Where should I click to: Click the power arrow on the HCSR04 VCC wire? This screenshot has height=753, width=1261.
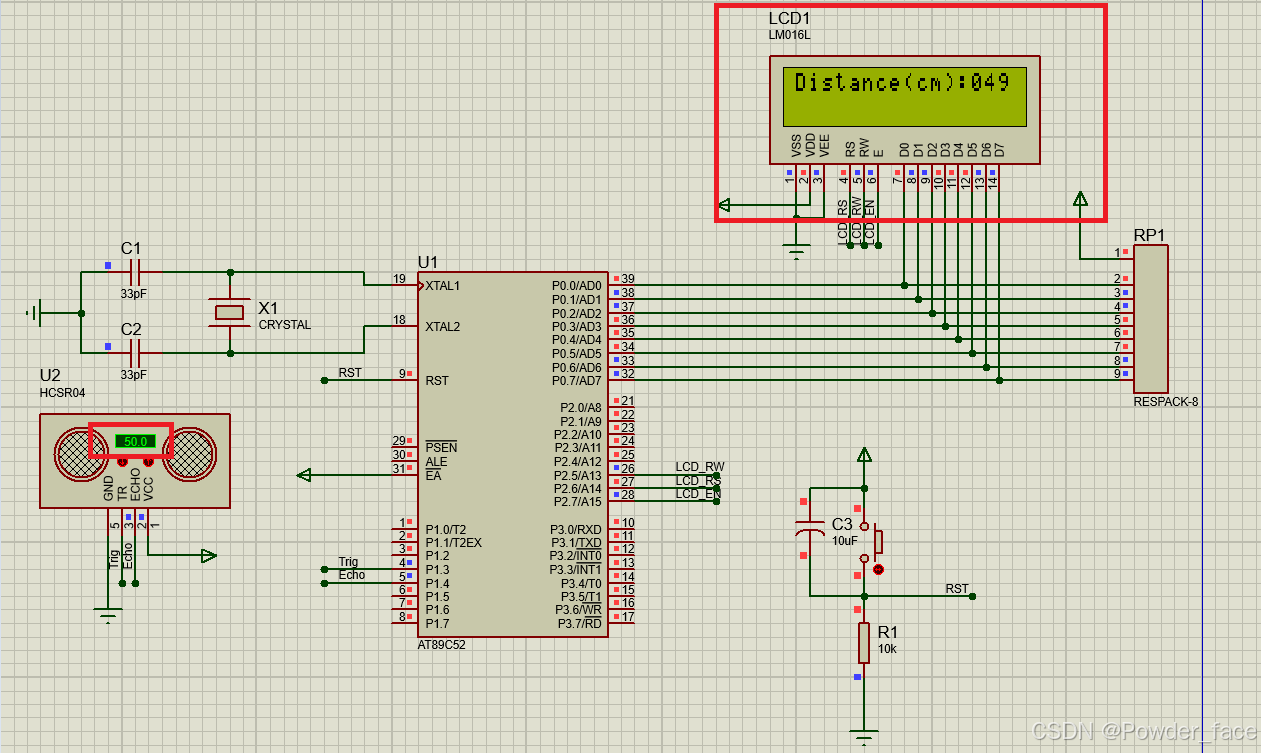[209, 556]
